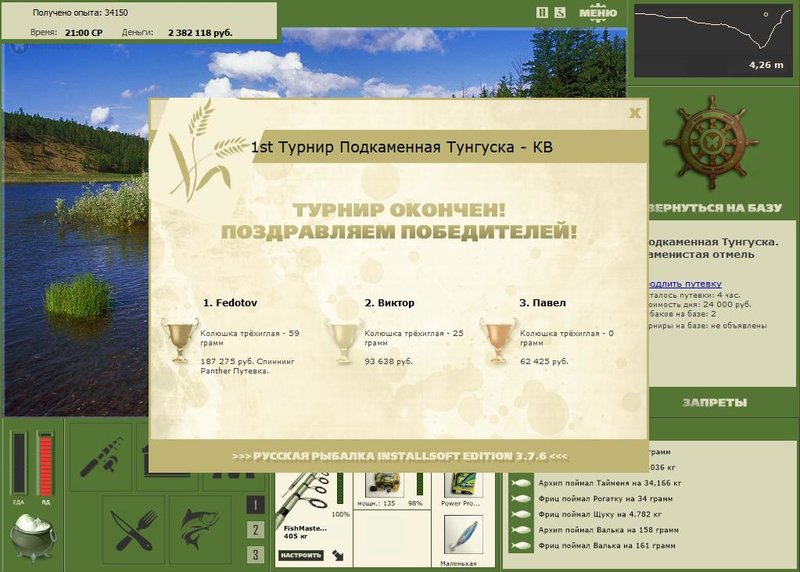This screenshot has height=572, width=800.
Task: Click log entry Архип поймал Тайменя на 34,166 кг
Action: (x=610, y=483)
